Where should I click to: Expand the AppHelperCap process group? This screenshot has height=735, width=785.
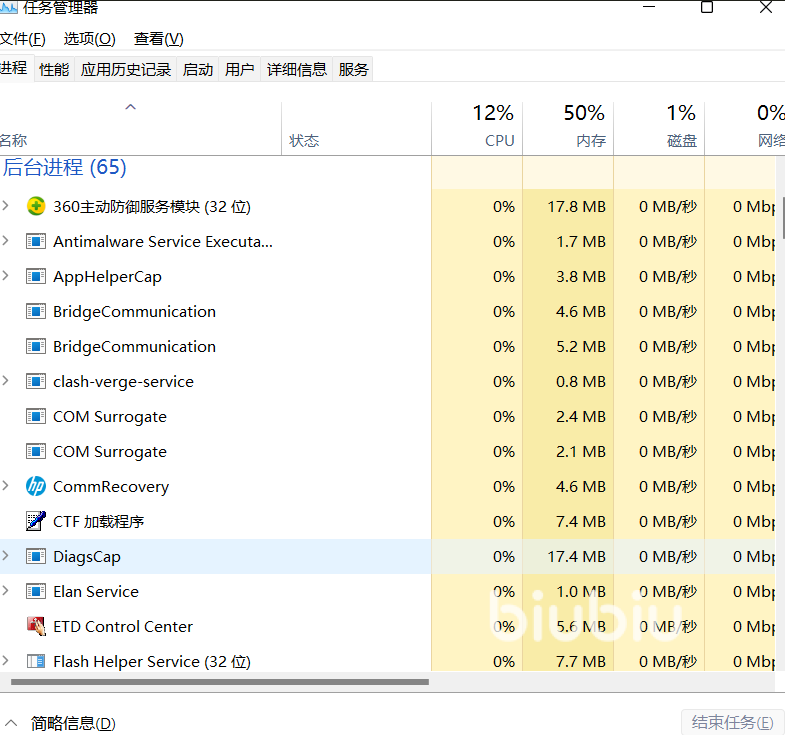[x=6, y=277]
